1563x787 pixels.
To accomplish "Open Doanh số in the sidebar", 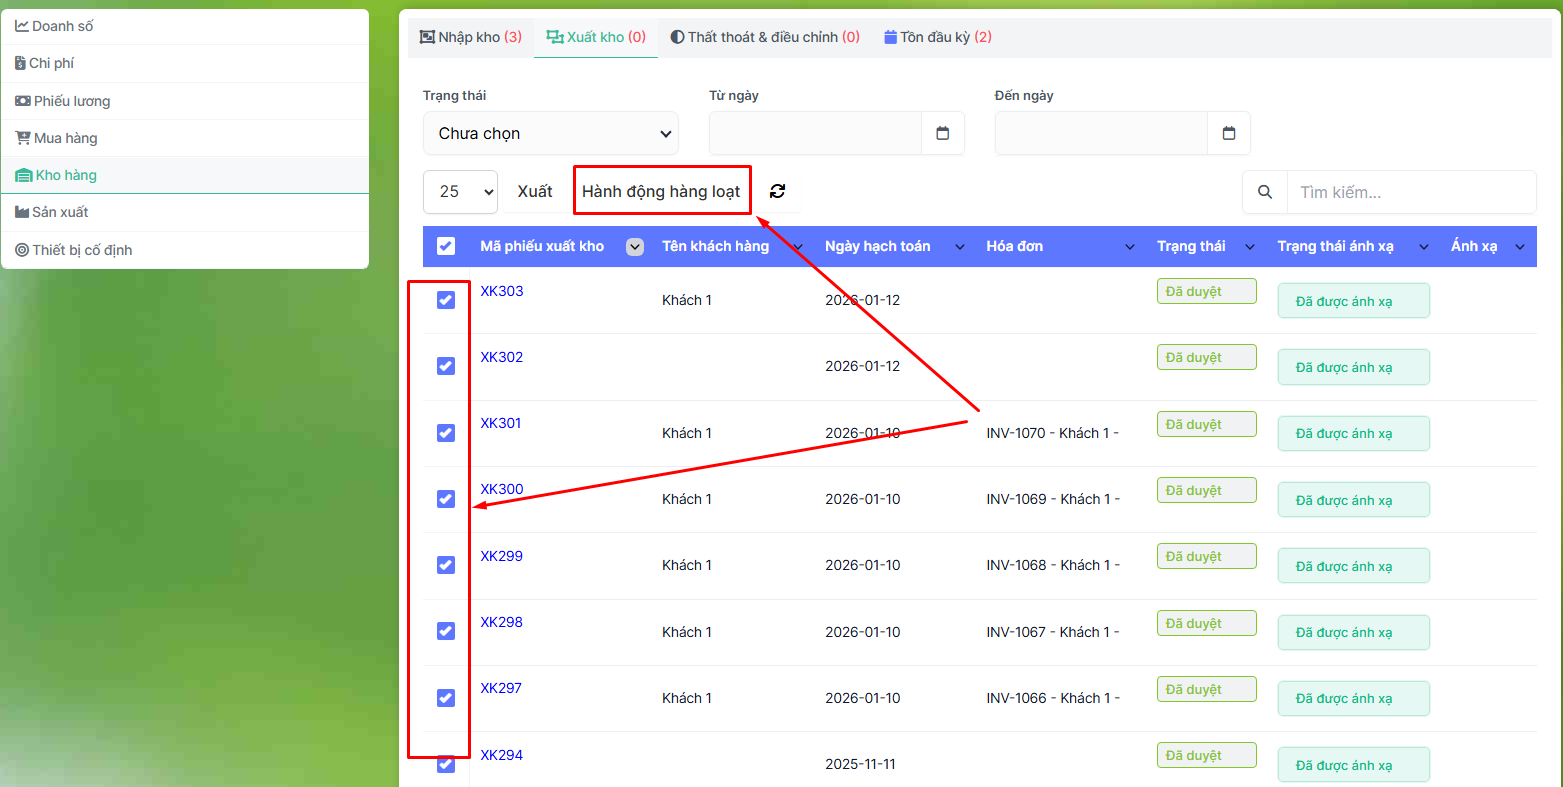I will 62,26.
